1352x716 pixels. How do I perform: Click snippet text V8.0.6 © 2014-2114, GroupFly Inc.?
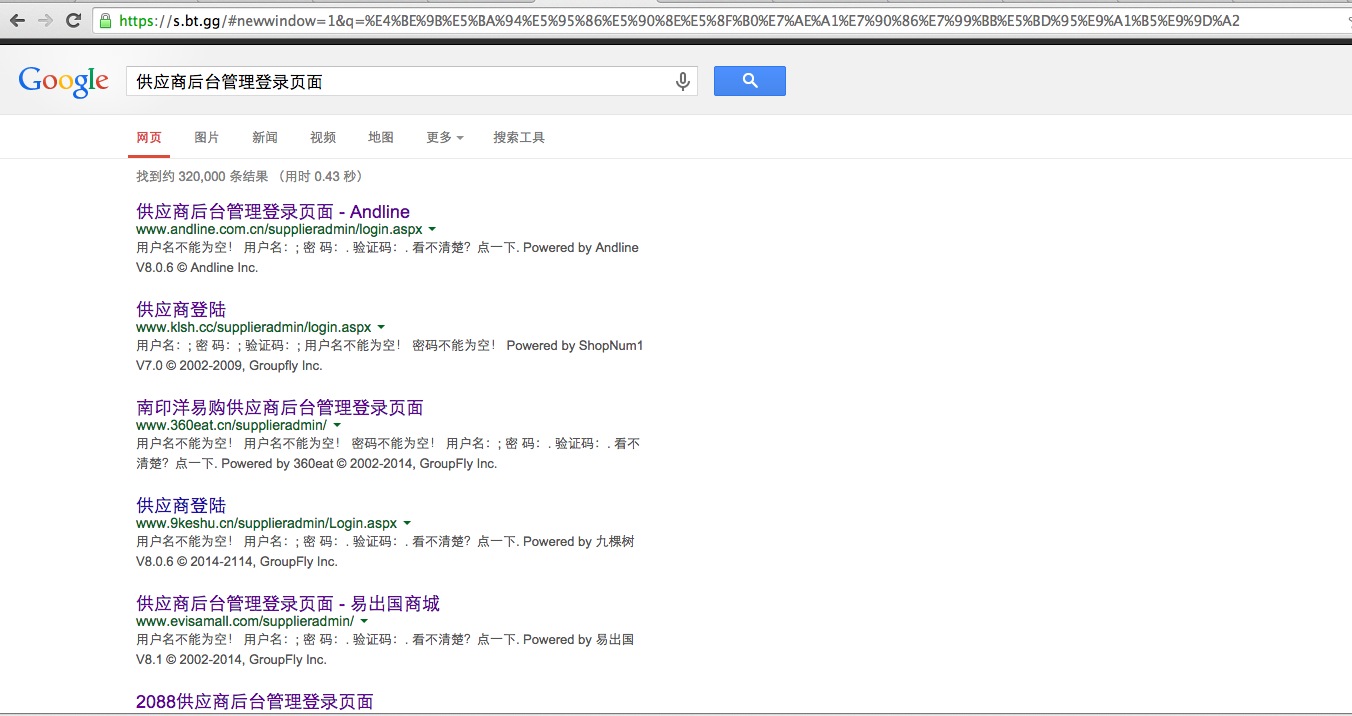coord(237,562)
